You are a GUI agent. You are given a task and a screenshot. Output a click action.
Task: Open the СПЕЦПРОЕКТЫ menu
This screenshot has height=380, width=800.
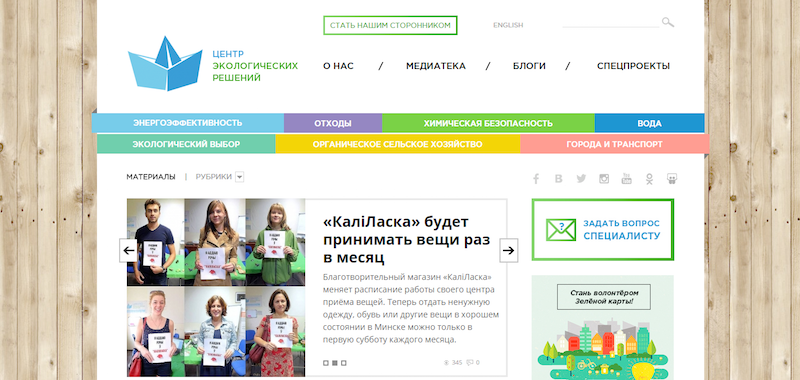[x=633, y=66]
